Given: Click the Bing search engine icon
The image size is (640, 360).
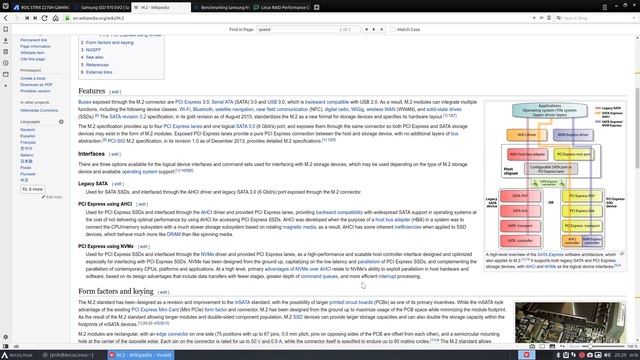Looking at the screenshot, I should [559, 18].
